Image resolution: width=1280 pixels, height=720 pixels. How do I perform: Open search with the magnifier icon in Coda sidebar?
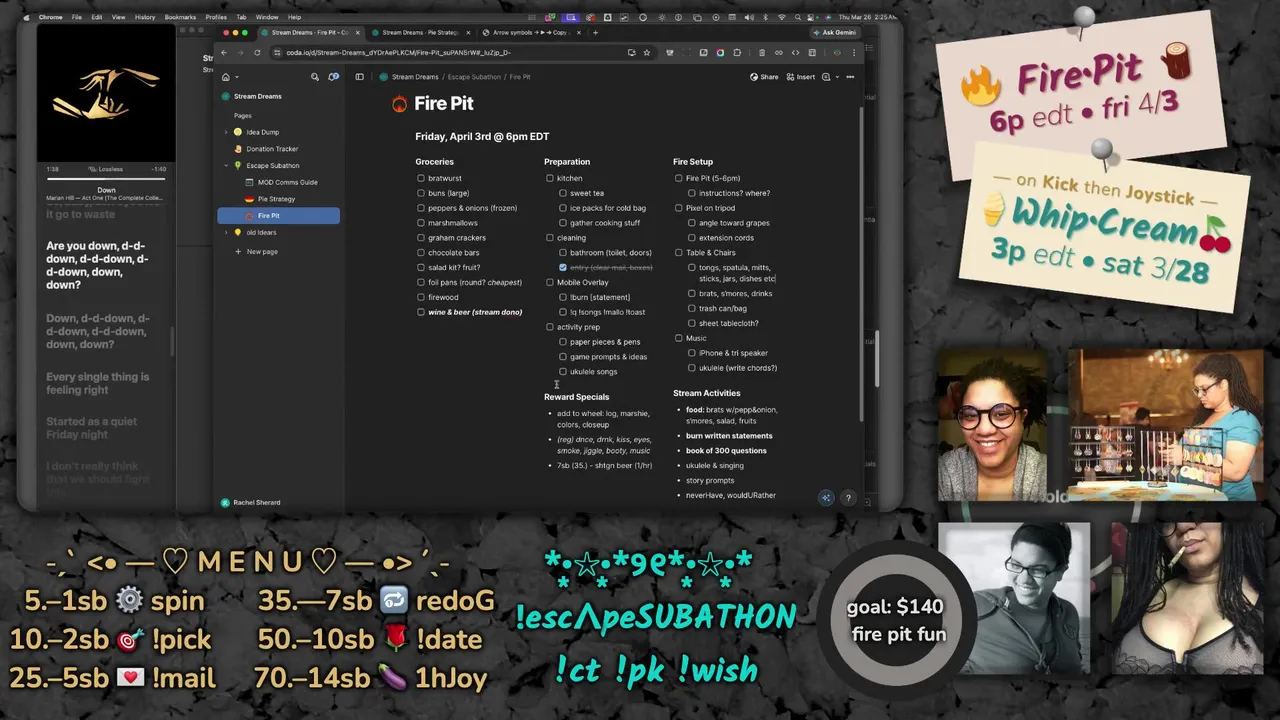coord(315,77)
